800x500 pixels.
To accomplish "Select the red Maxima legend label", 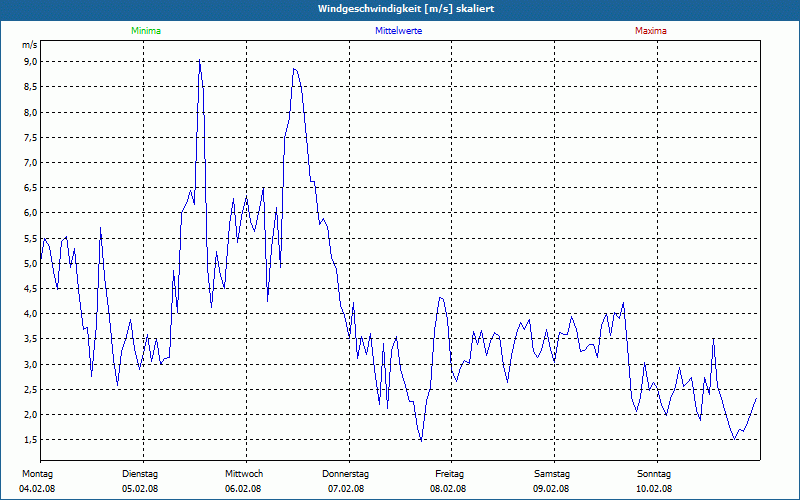I will point(651,31).
